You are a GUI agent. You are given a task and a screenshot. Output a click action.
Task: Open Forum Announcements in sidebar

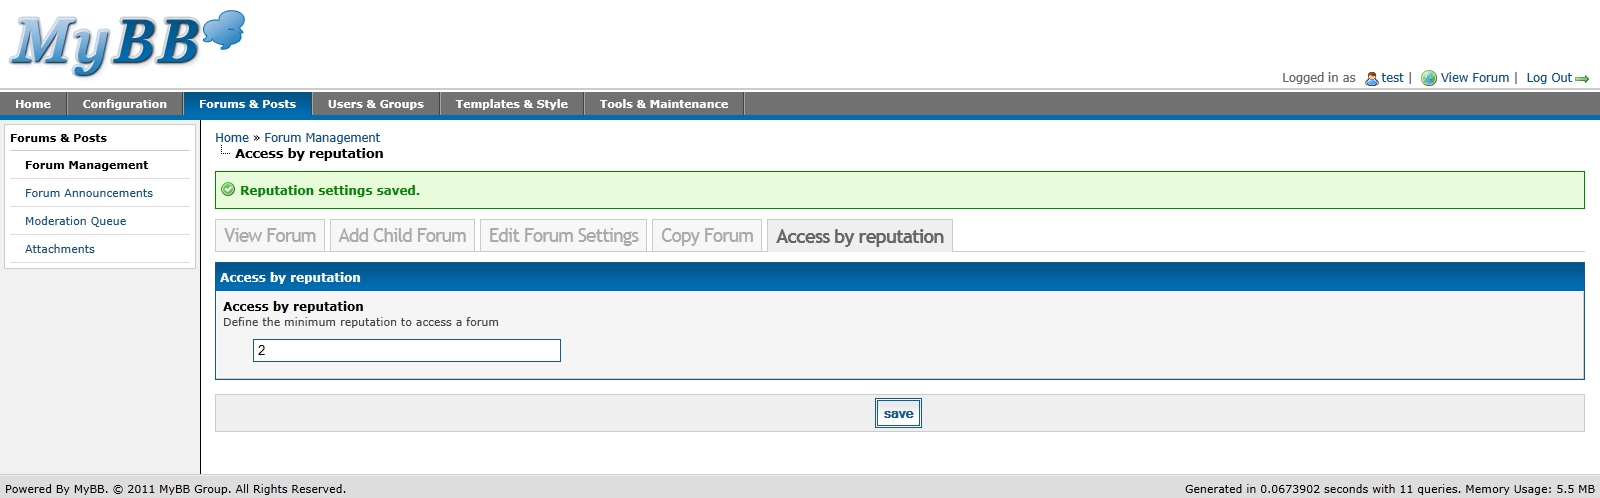click(89, 193)
